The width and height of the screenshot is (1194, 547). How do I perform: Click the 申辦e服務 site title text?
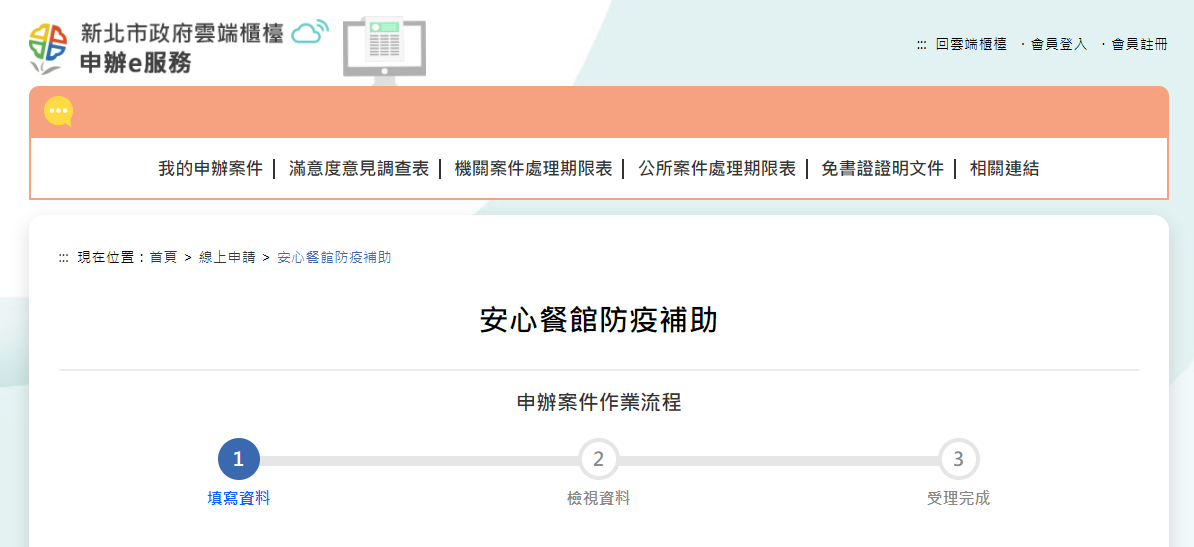(x=136, y=64)
